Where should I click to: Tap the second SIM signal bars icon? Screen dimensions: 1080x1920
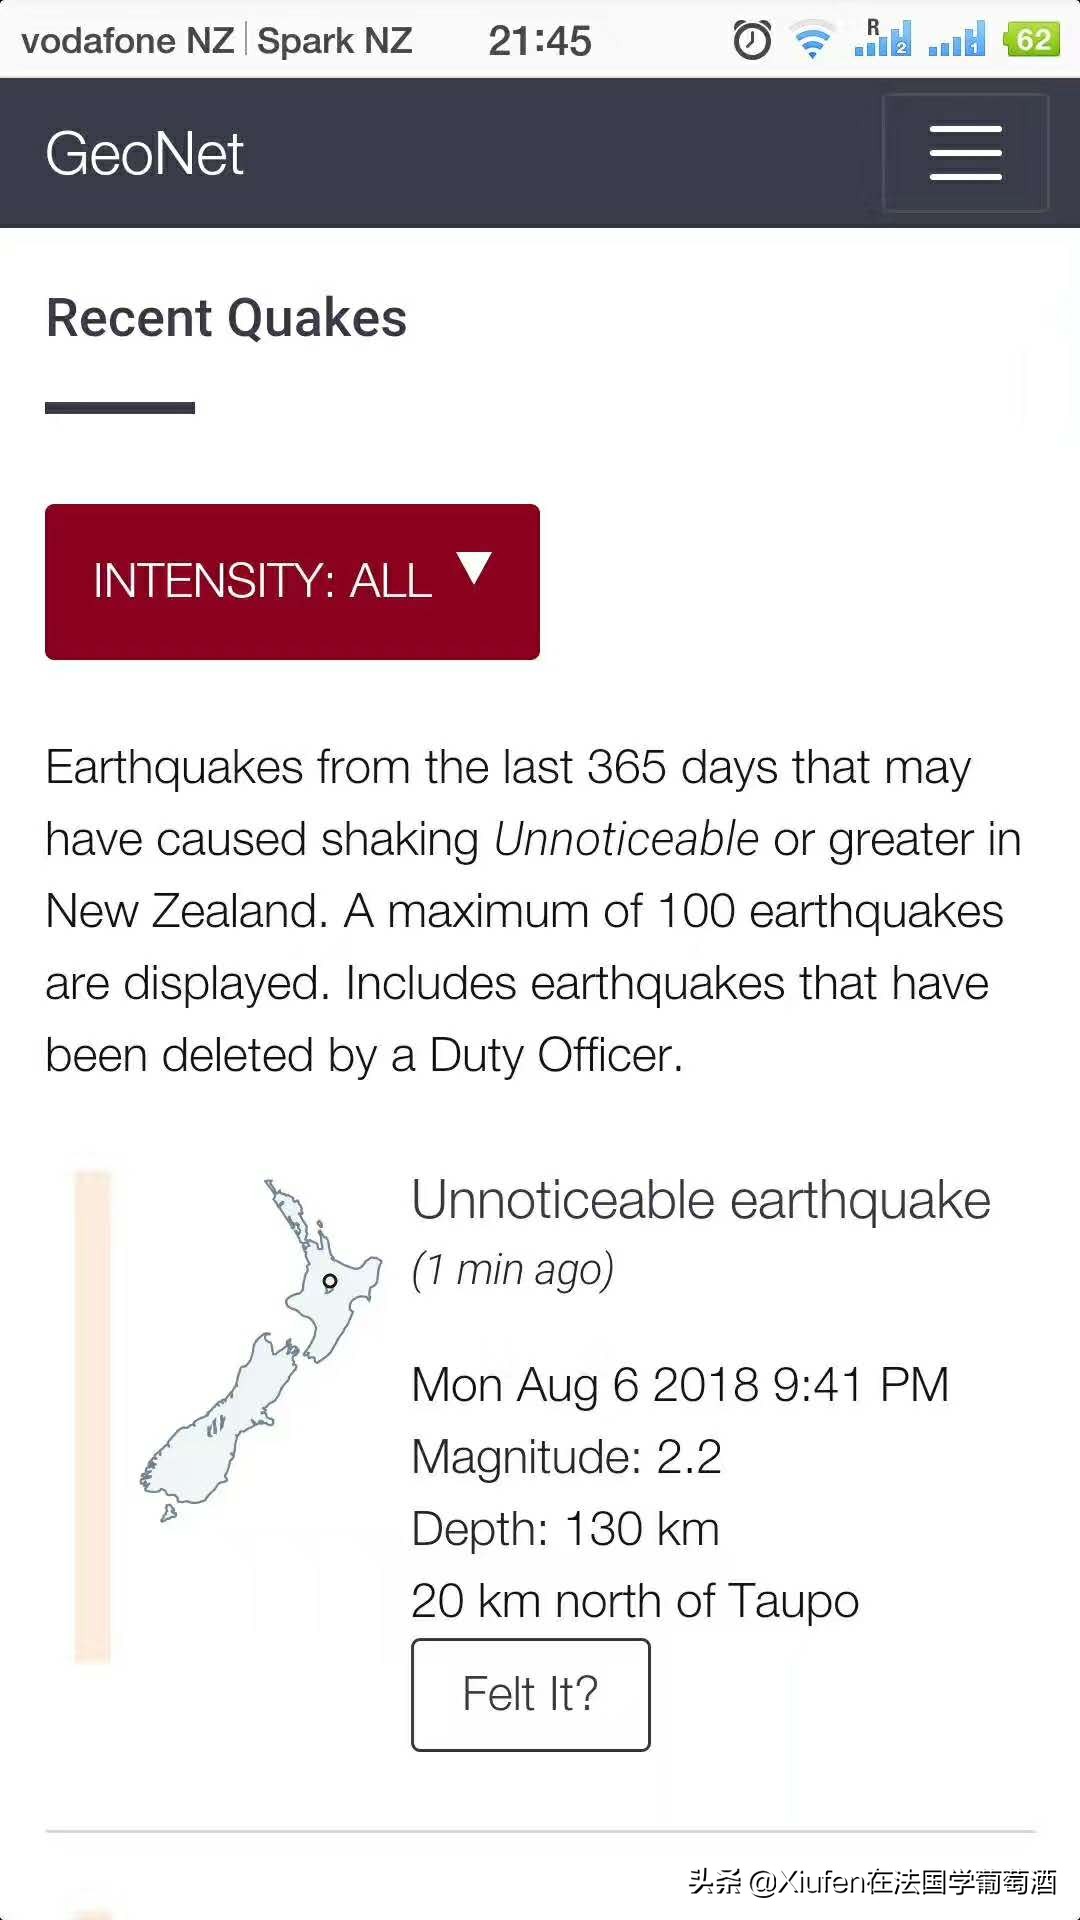957,40
